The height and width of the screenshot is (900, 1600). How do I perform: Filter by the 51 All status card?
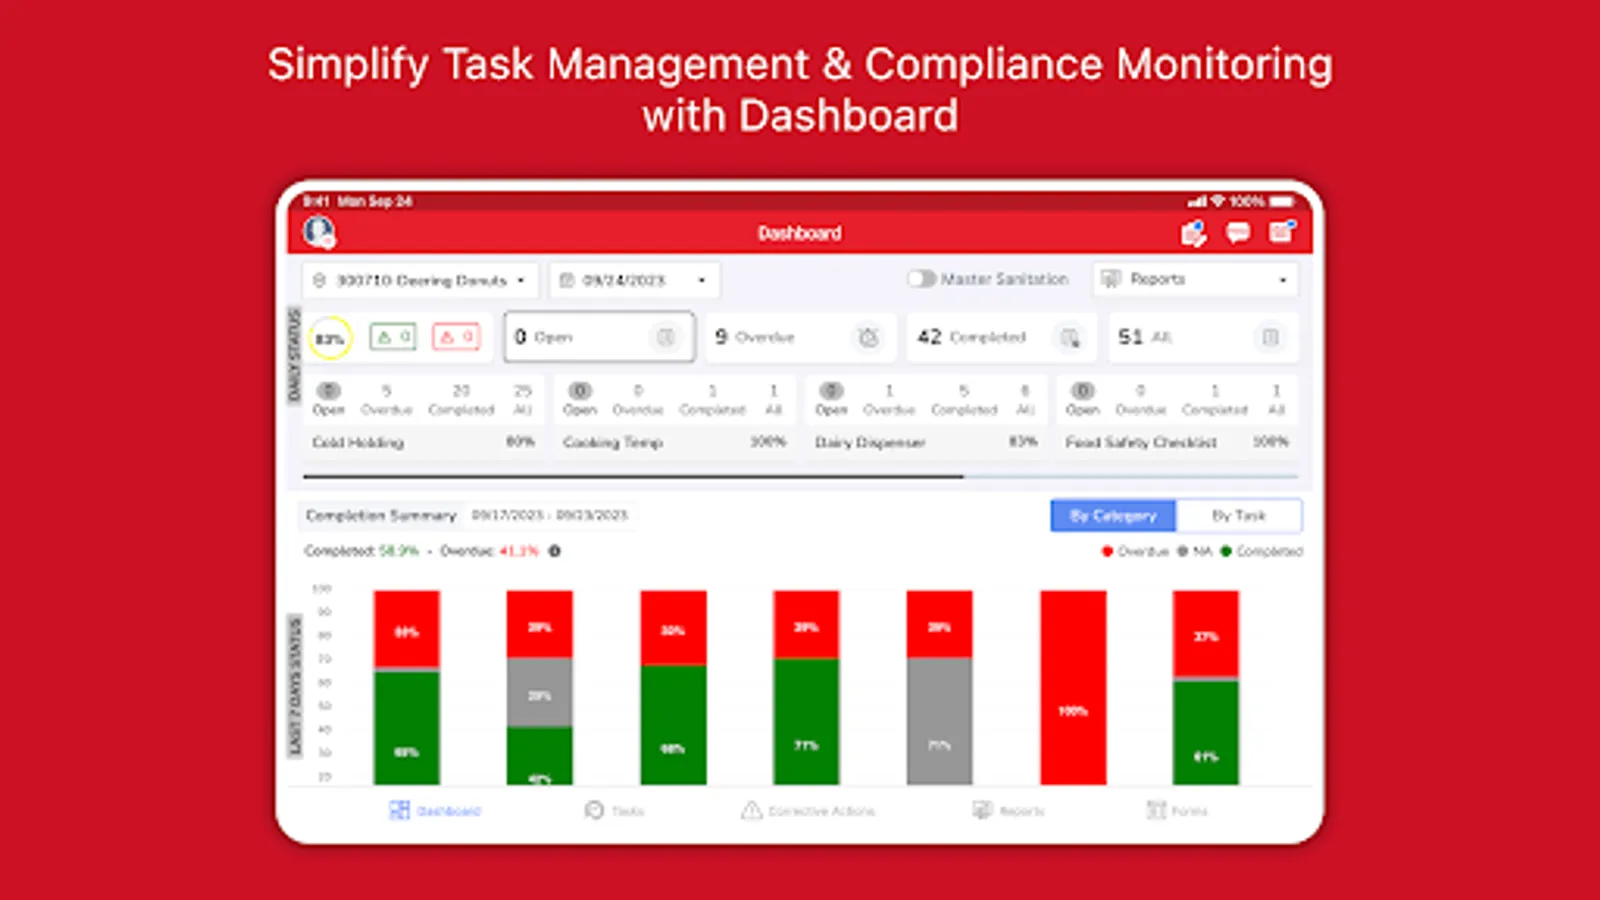[1202, 337]
